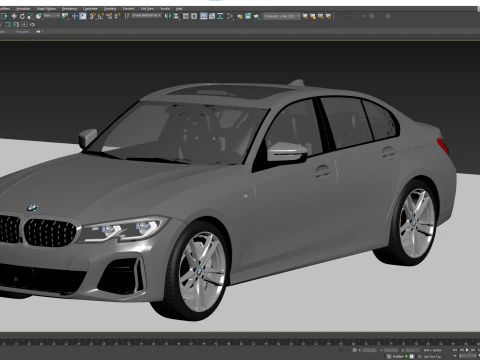Open the Rendering menu

69,9
